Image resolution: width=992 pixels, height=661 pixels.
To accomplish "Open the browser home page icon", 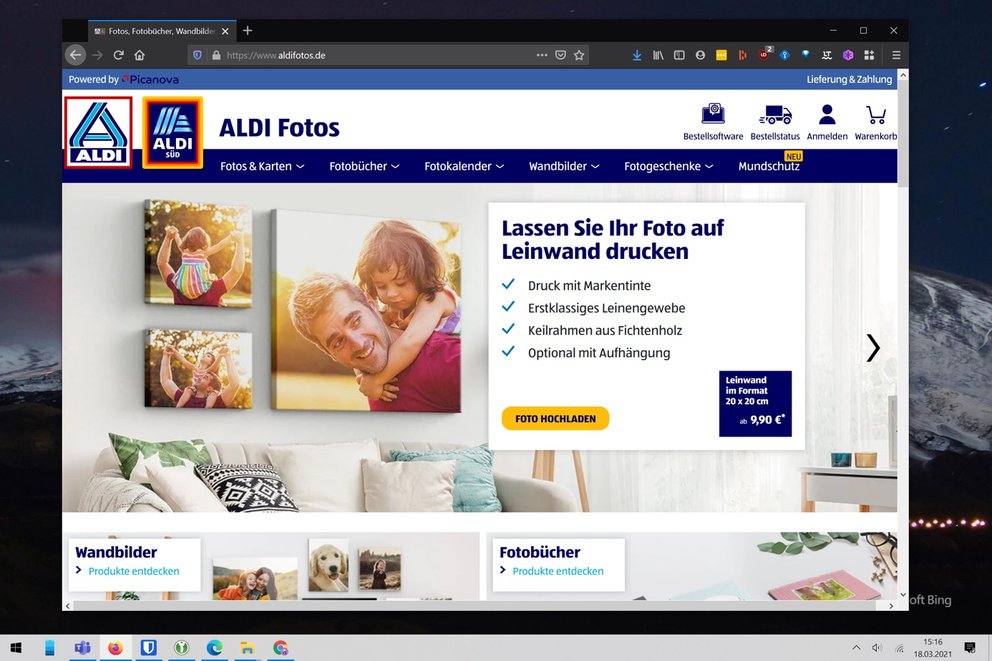I will coord(139,55).
